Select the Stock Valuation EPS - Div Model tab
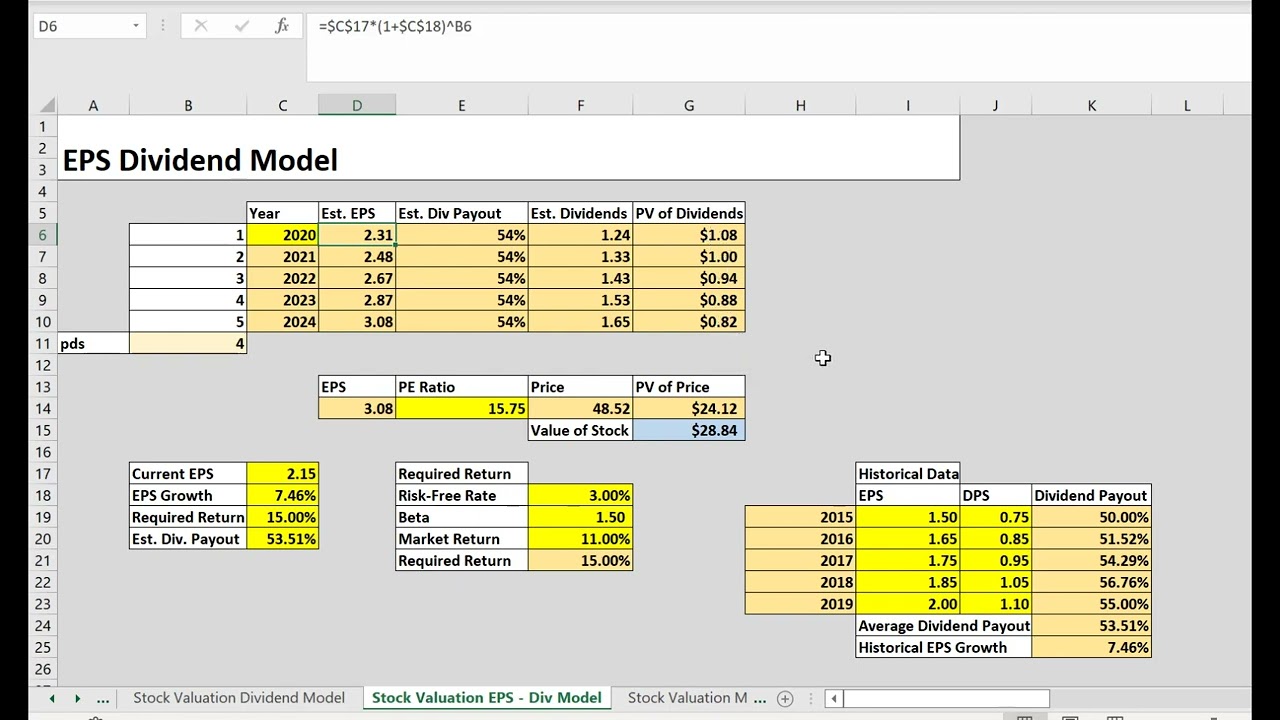Viewport: 1280px width, 720px height. pyautogui.click(x=487, y=698)
